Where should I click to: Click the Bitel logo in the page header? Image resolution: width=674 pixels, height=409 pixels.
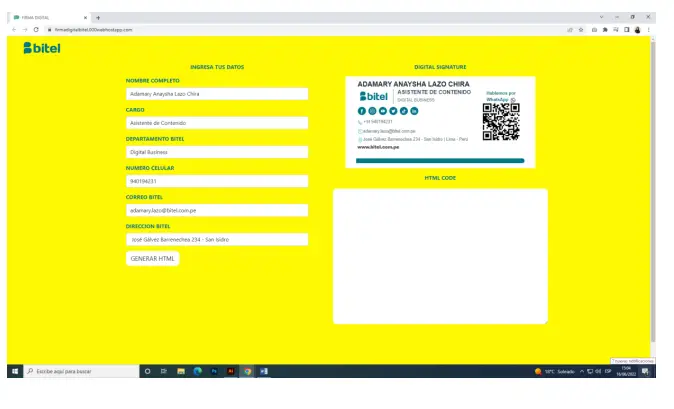pyautogui.click(x=42, y=48)
